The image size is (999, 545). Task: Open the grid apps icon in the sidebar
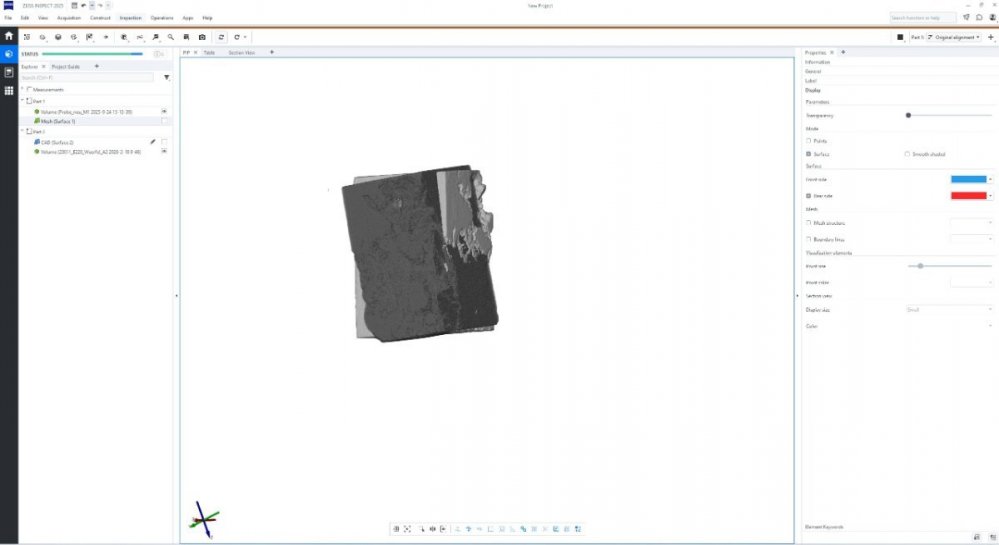pos(9,91)
